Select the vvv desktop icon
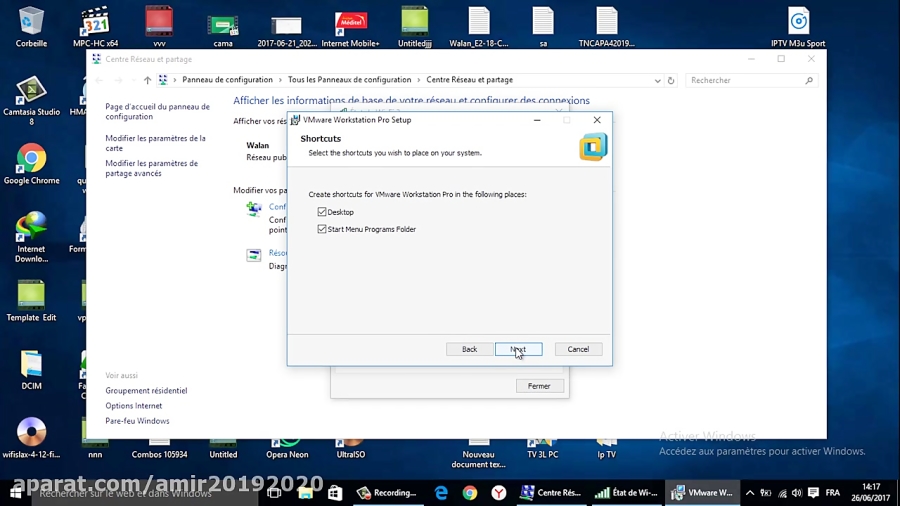 (x=159, y=27)
